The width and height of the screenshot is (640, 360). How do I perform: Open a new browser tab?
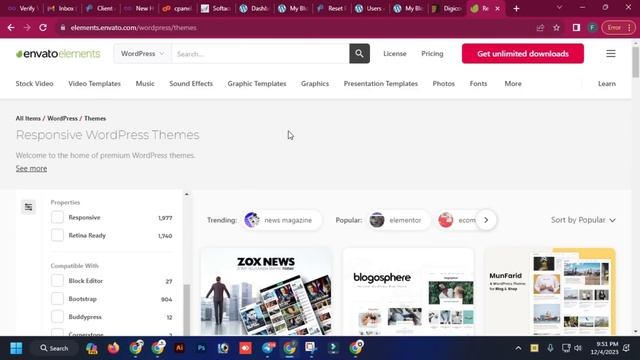coord(516,8)
